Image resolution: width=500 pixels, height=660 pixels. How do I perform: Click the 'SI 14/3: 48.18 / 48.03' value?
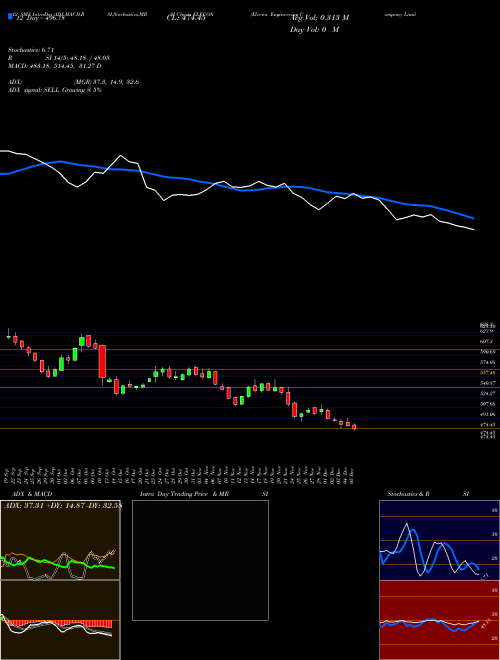(77, 58)
